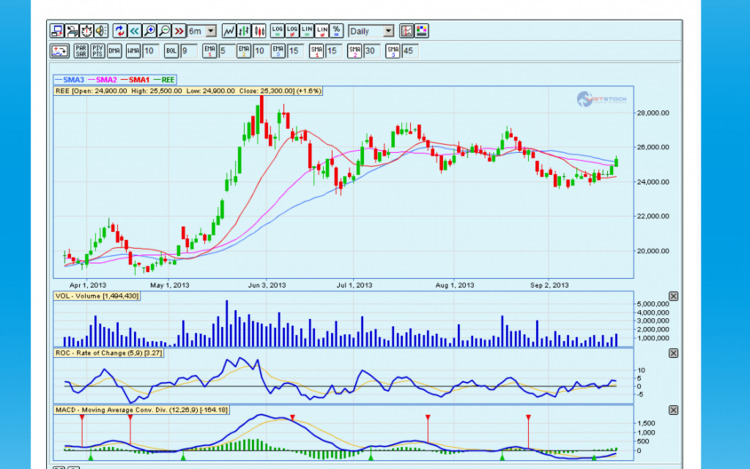The width and height of the screenshot is (750, 469).
Task: Click the BOL period field showing 9
Action: (188, 51)
